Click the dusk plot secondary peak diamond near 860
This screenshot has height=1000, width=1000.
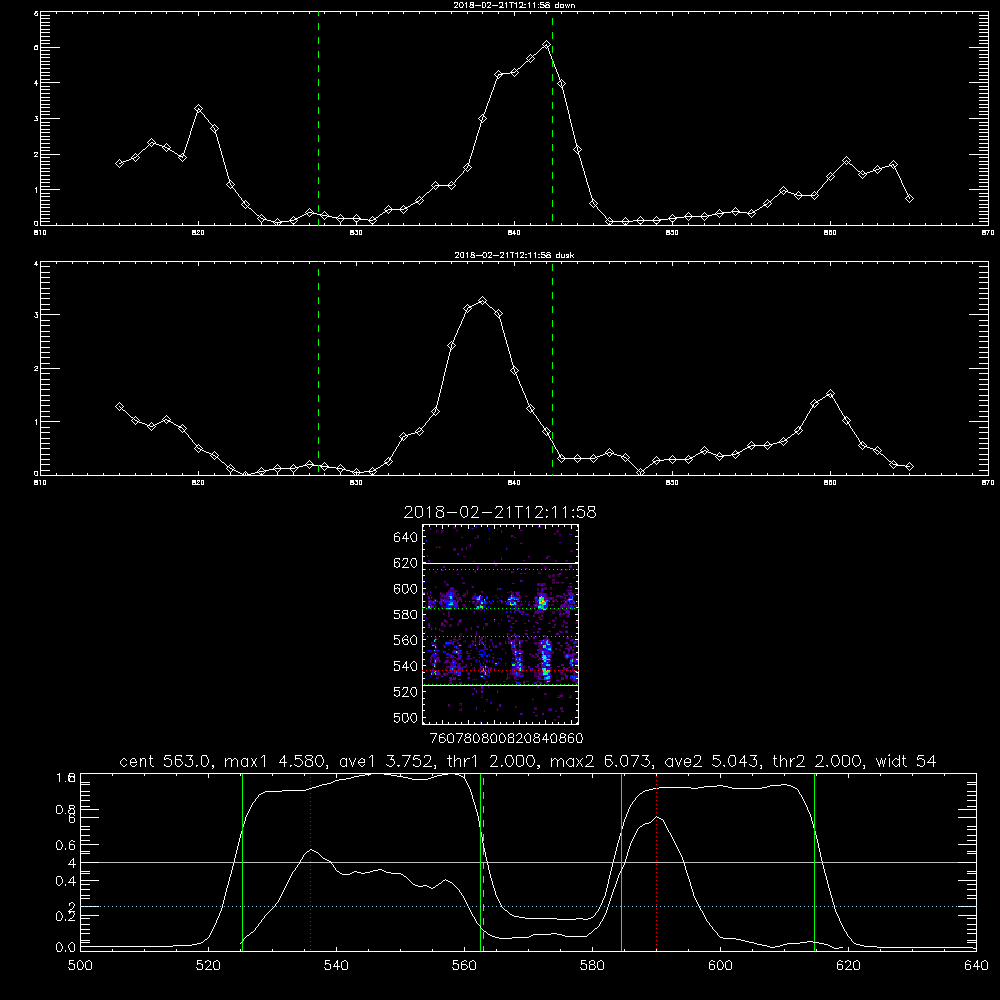click(830, 394)
